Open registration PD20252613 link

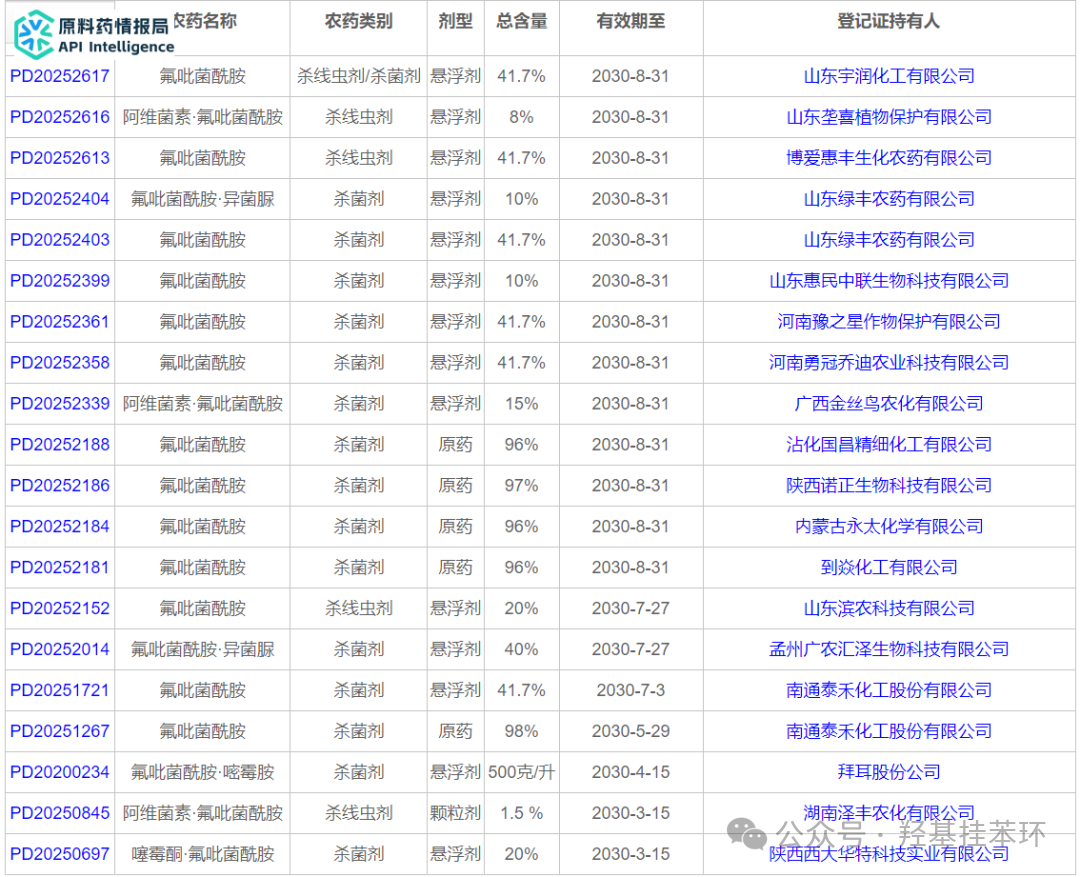[x=60, y=158]
